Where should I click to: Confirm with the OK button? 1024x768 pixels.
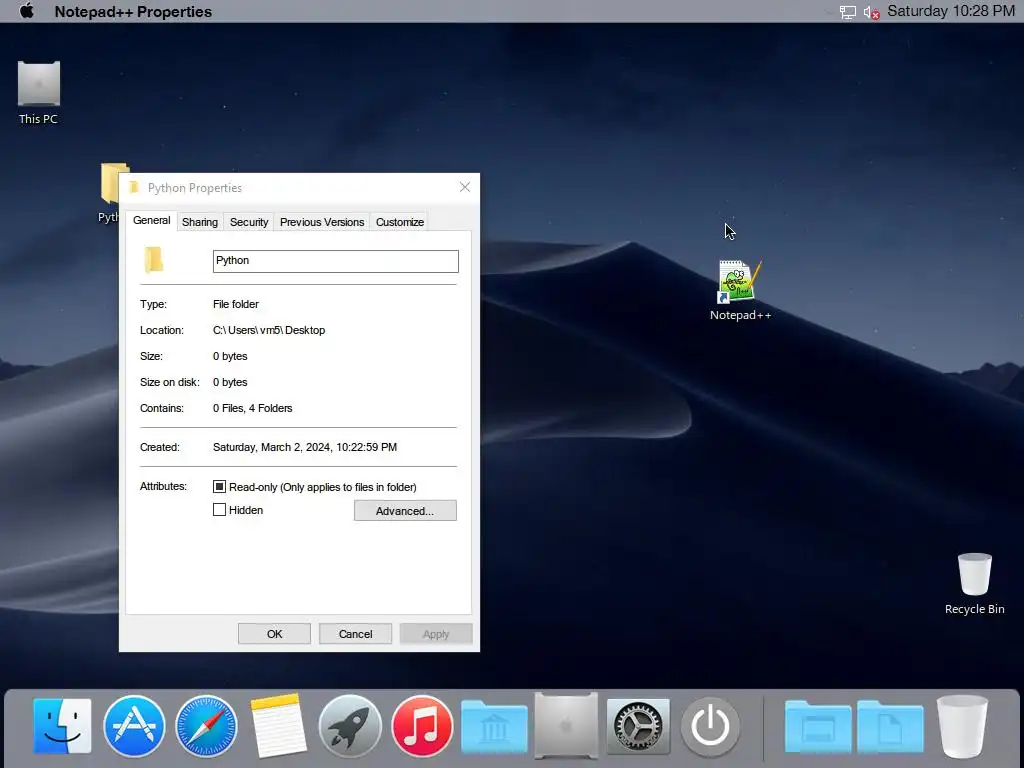(274, 634)
